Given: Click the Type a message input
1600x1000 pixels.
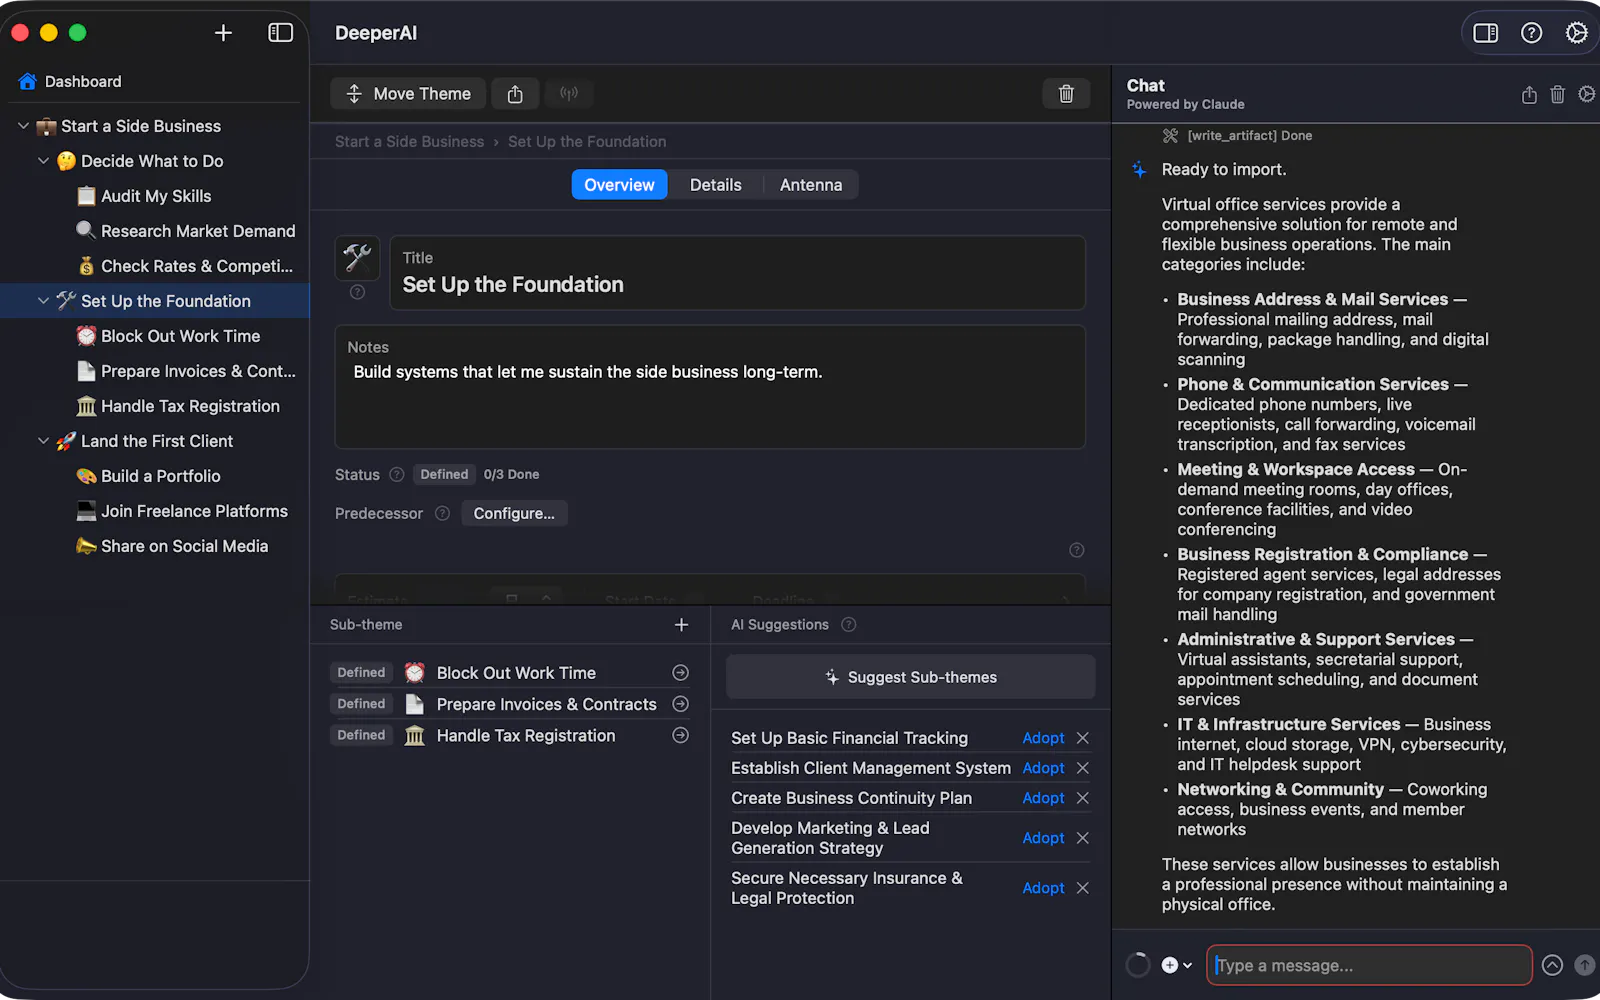Looking at the screenshot, I should point(1369,965).
